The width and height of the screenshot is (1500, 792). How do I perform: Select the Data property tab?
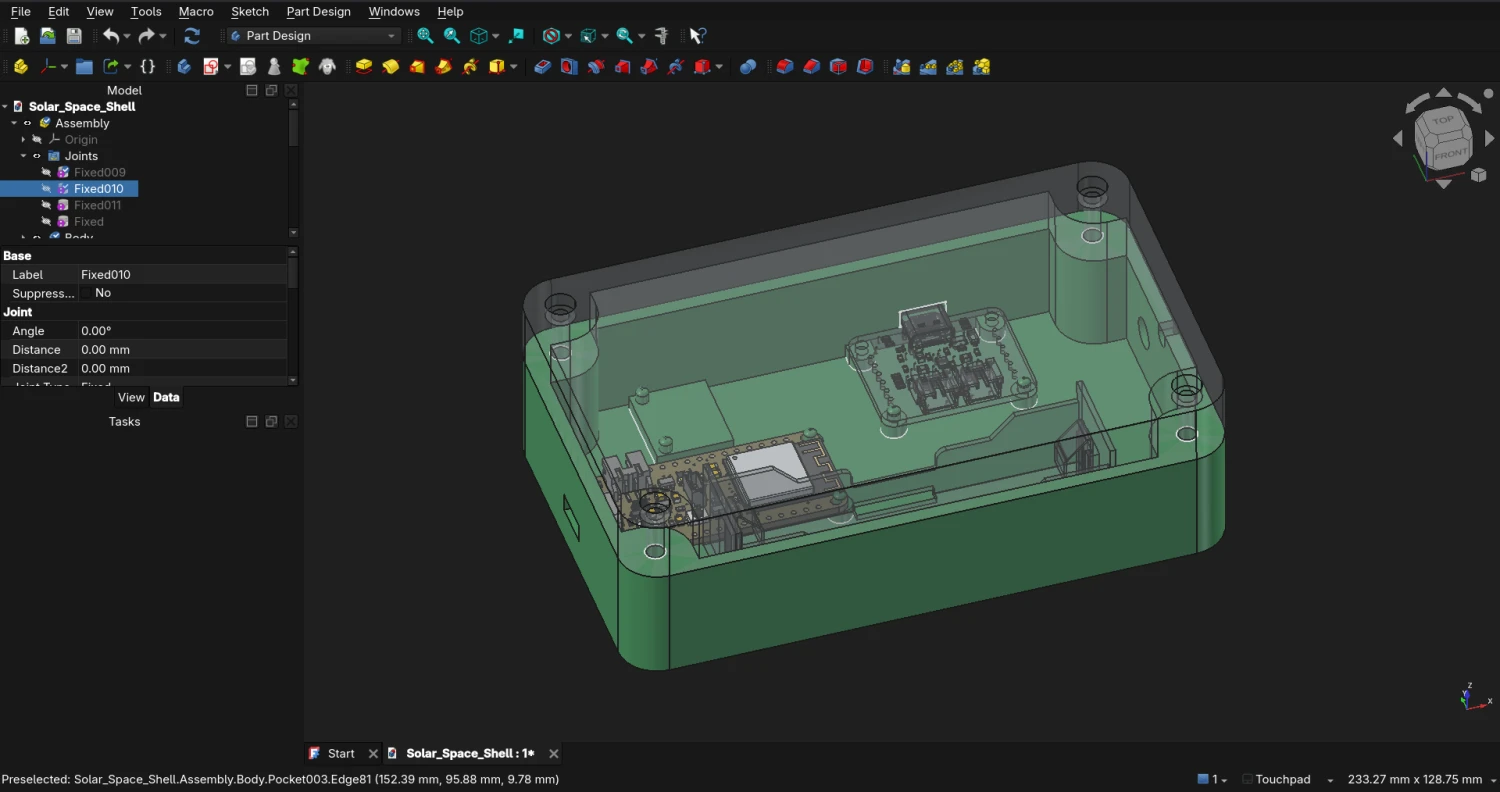[166, 398]
